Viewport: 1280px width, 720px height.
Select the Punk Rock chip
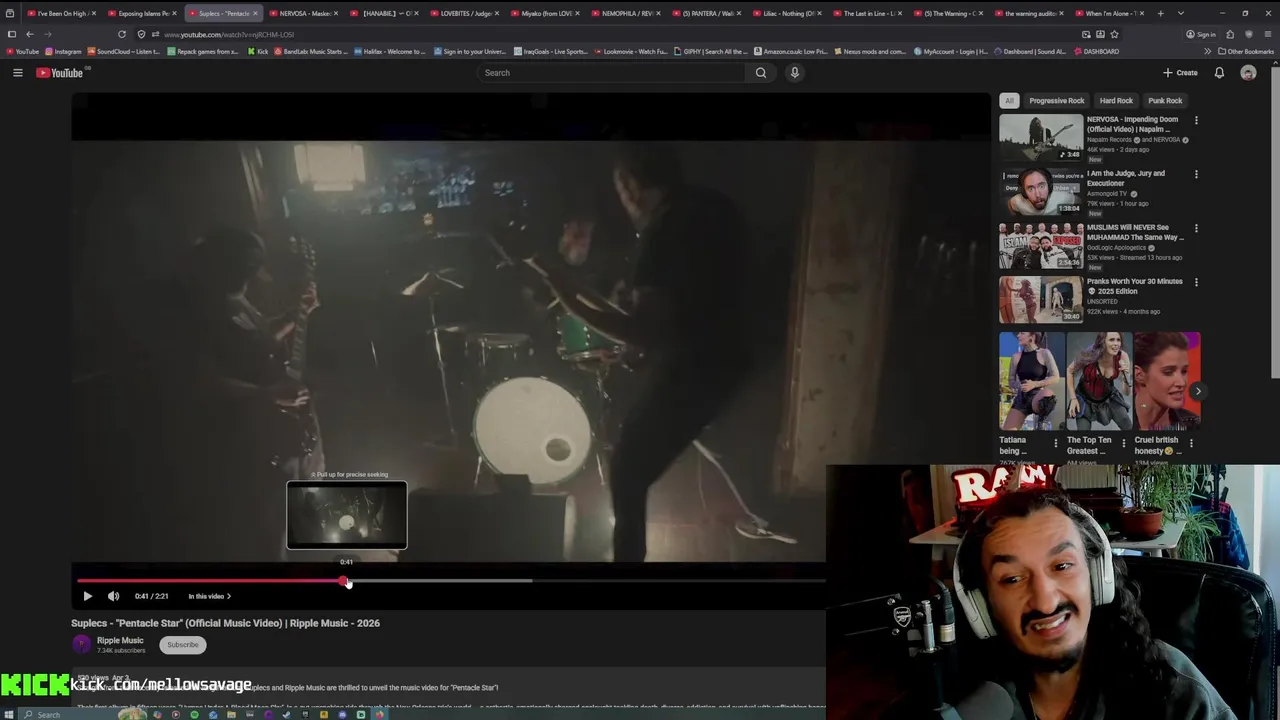tap(1165, 100)
